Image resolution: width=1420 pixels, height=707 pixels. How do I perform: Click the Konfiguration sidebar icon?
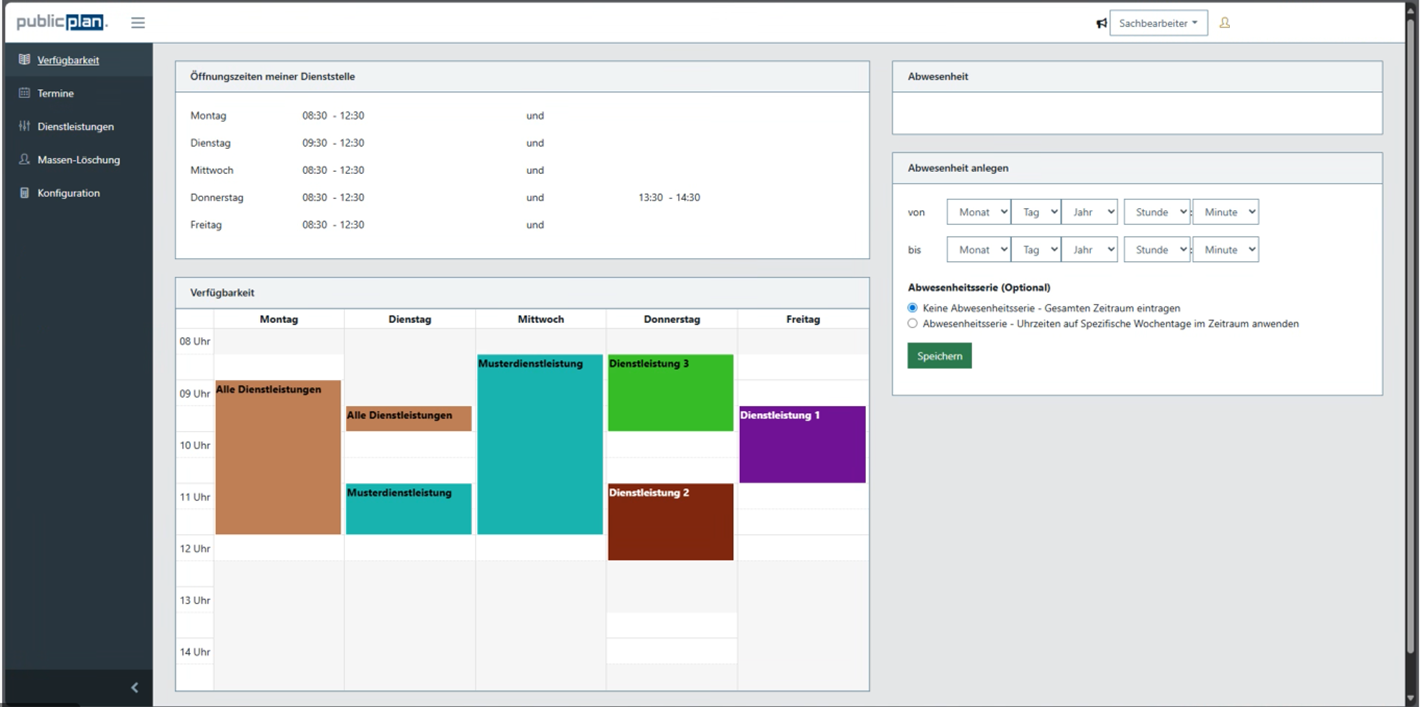point(25,193)
